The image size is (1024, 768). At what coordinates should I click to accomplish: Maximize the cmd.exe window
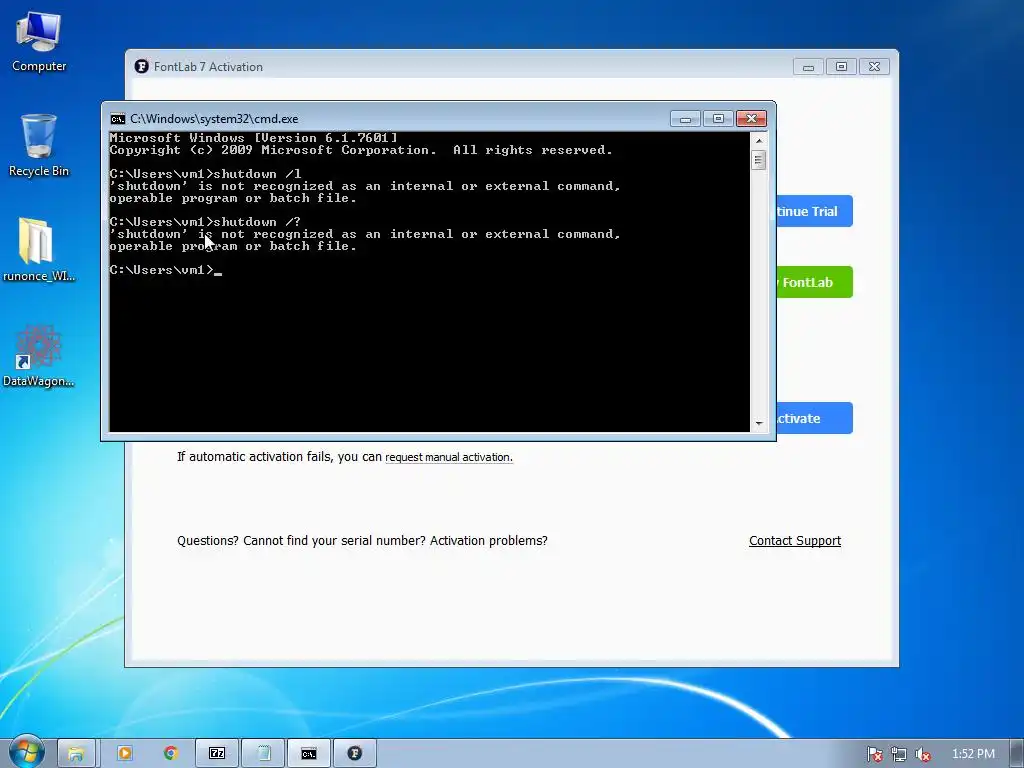[718, 119]
